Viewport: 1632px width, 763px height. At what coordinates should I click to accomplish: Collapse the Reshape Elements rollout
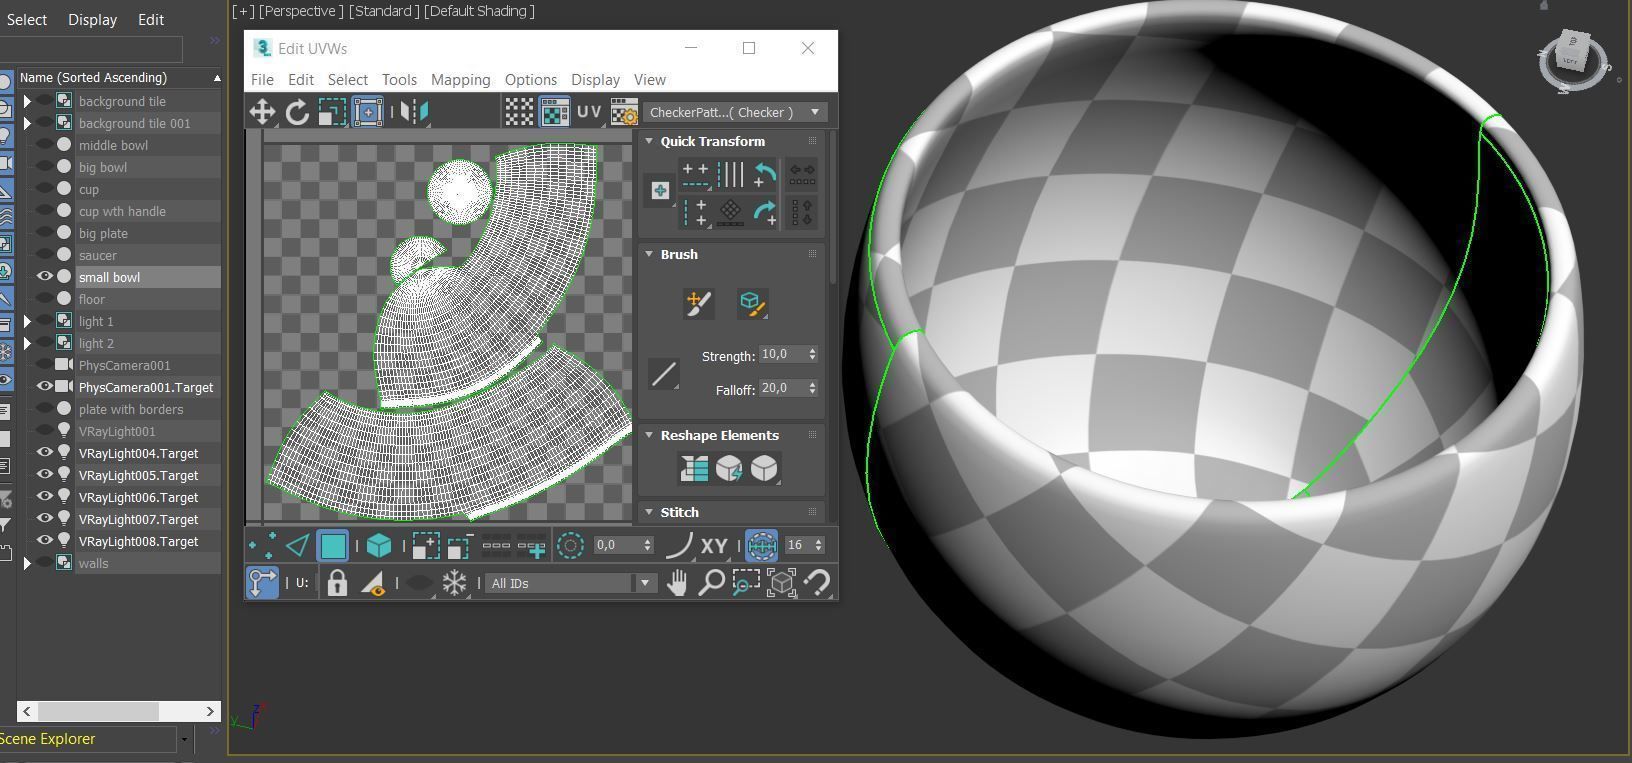tap(649, 435)
